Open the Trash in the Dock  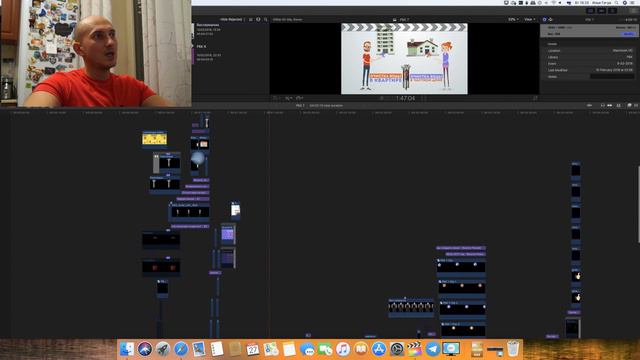[513, 349]
